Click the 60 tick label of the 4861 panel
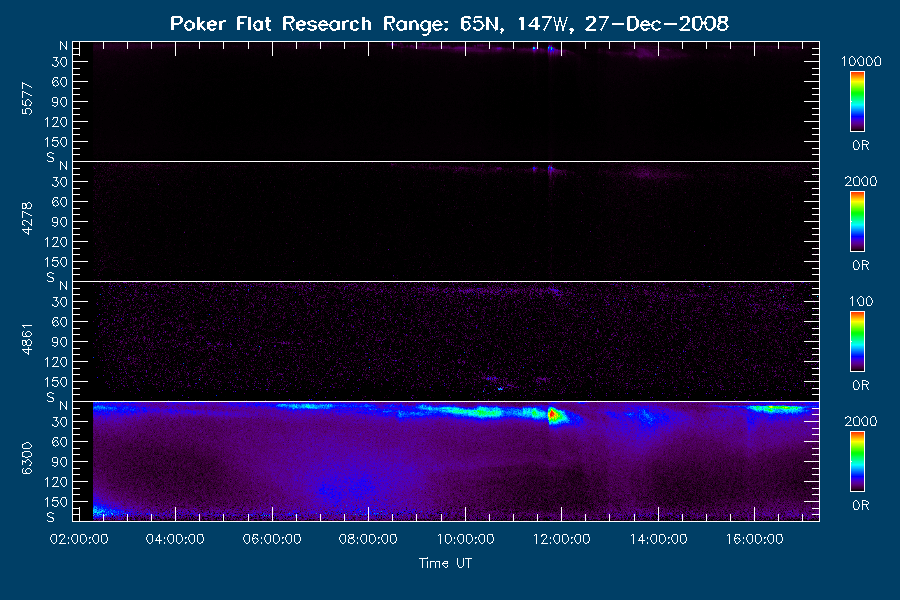This screenshot has height=600, width=900. [59, 322]
